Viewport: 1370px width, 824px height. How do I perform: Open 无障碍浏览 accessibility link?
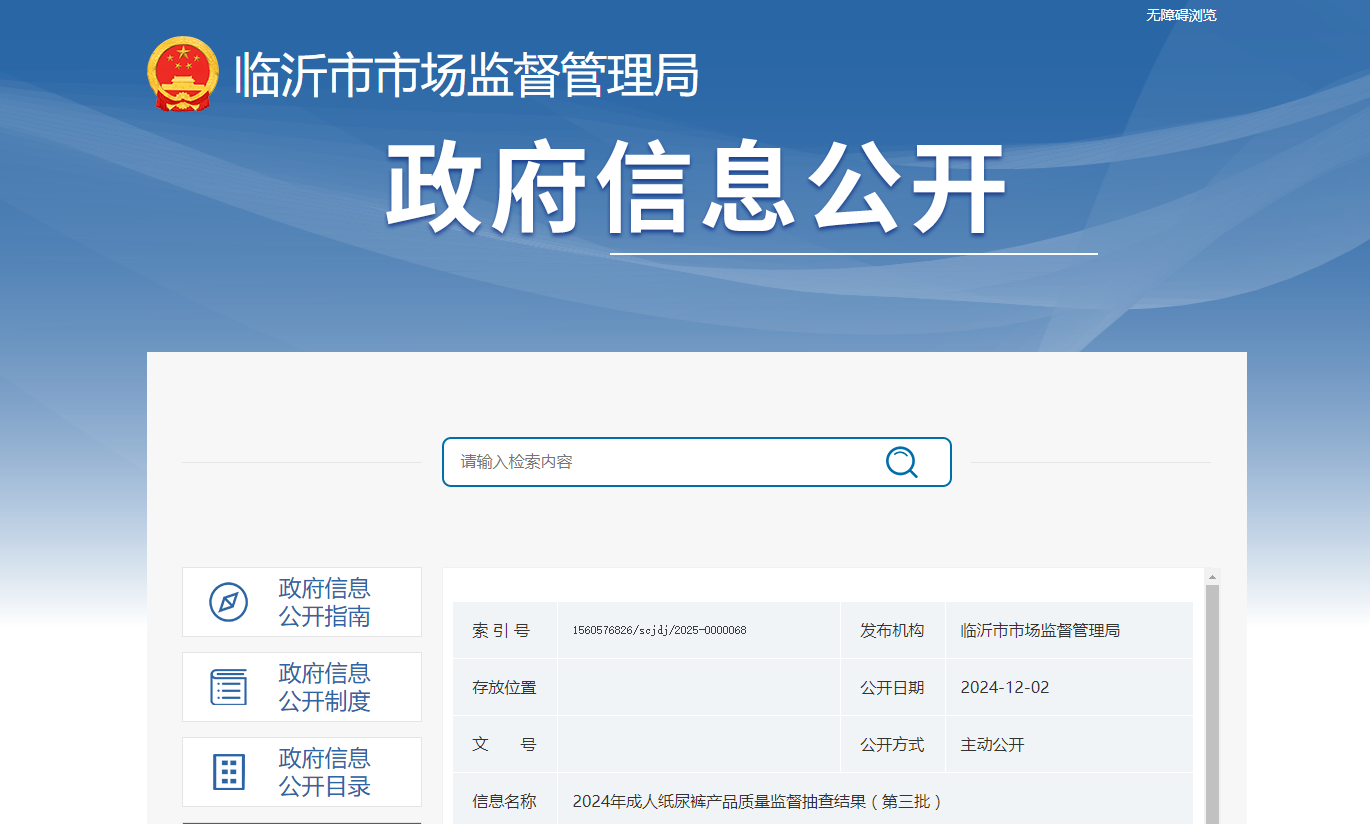(x=1181, y=15)
